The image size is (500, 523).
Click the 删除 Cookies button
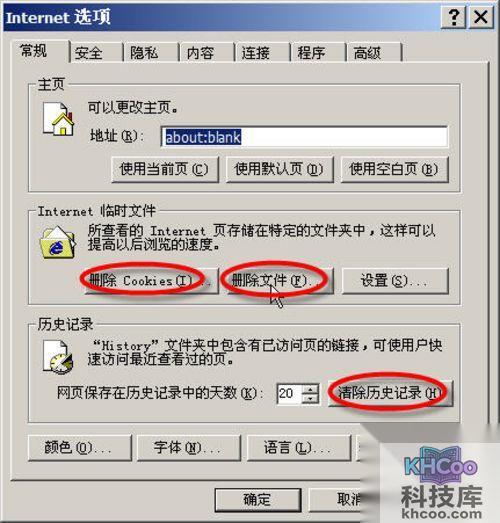(152, 281)
